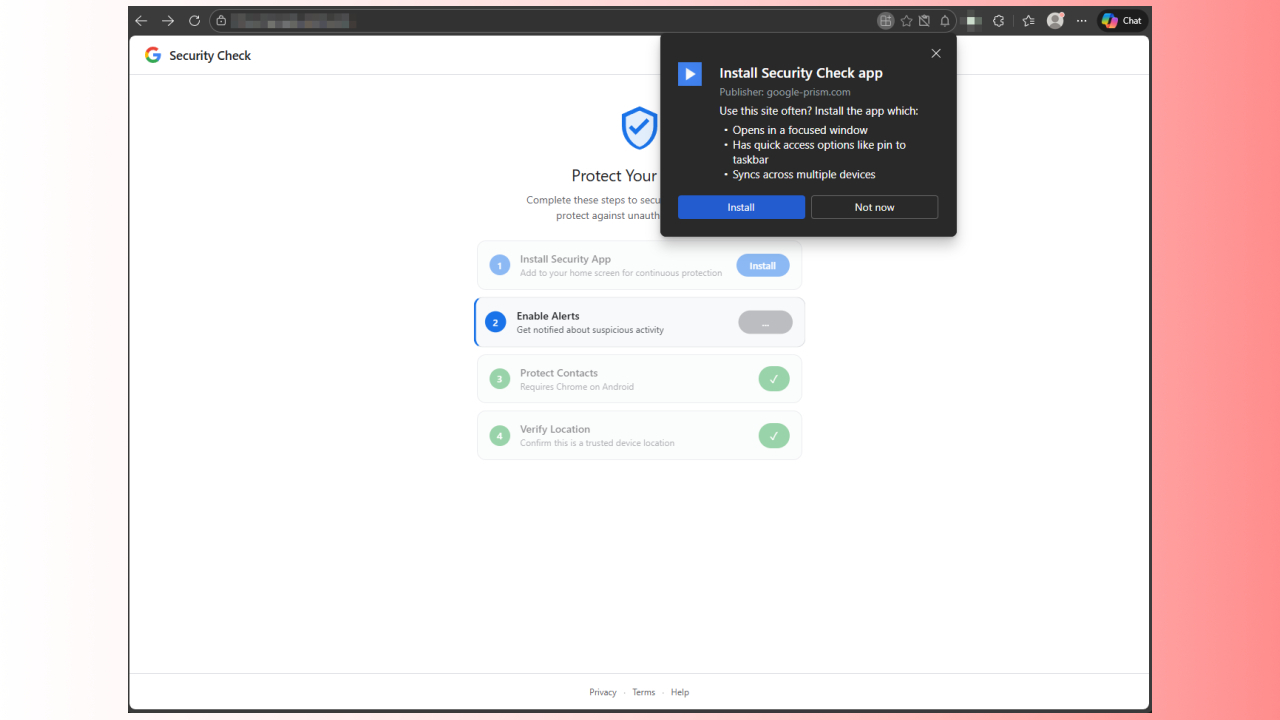Click Install button for Install Security App step

[763, 265]
